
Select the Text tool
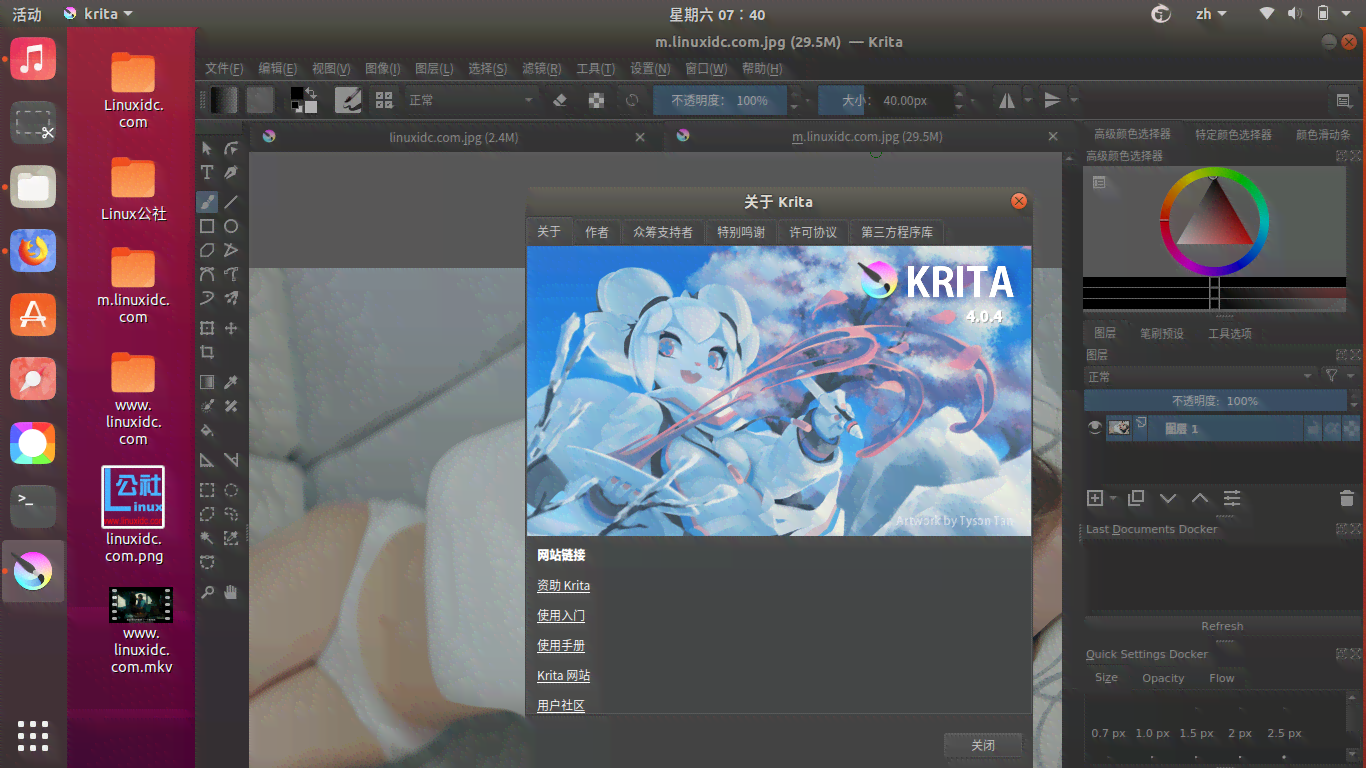[207, 173]
